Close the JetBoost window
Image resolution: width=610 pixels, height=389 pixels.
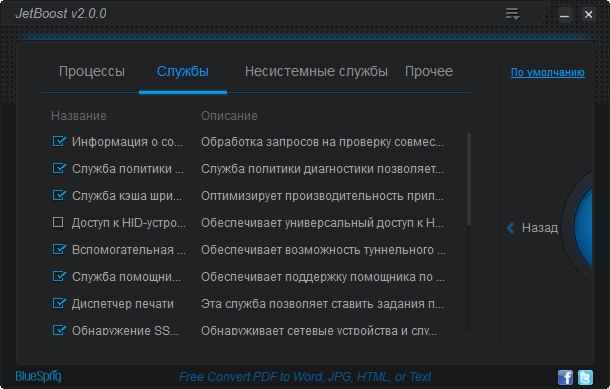coord(588,15)
